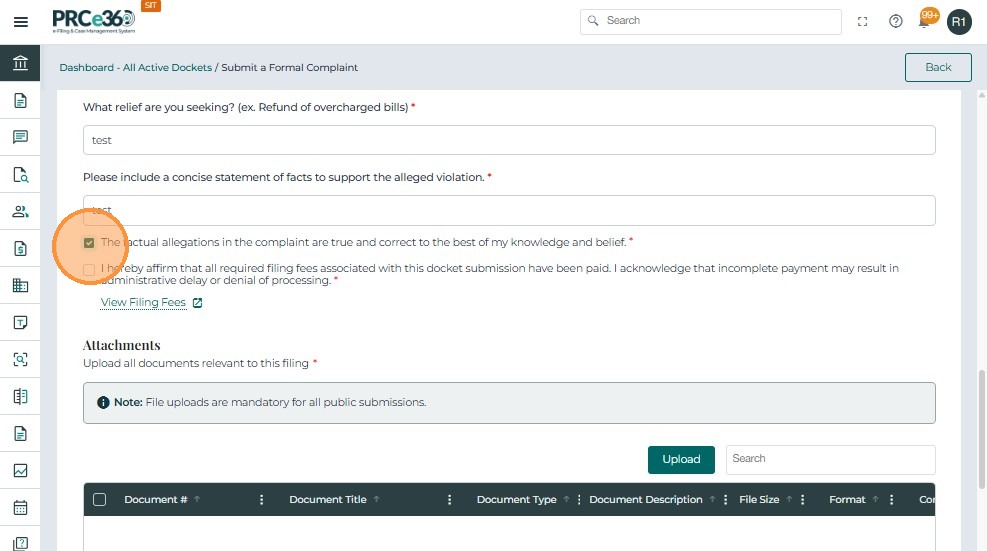This screenshot has width=987, height=551.
Task: Toggle fullscreen mode icon
Action: click(863, 21)
